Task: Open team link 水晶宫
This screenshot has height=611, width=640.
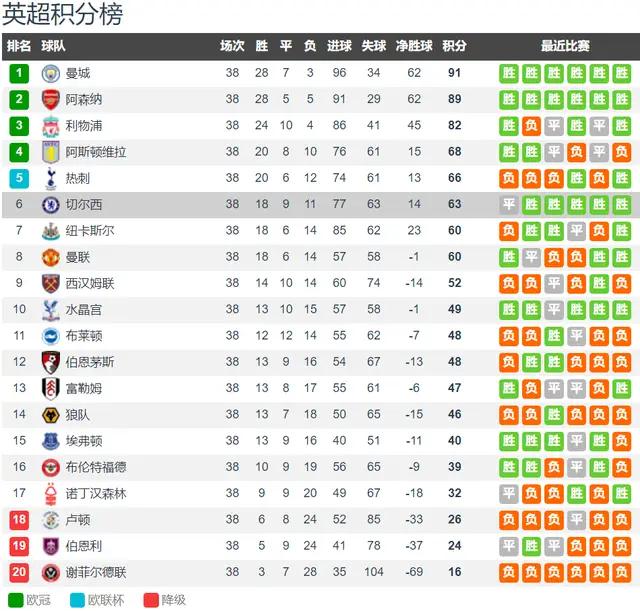Action: pos(84,310)
